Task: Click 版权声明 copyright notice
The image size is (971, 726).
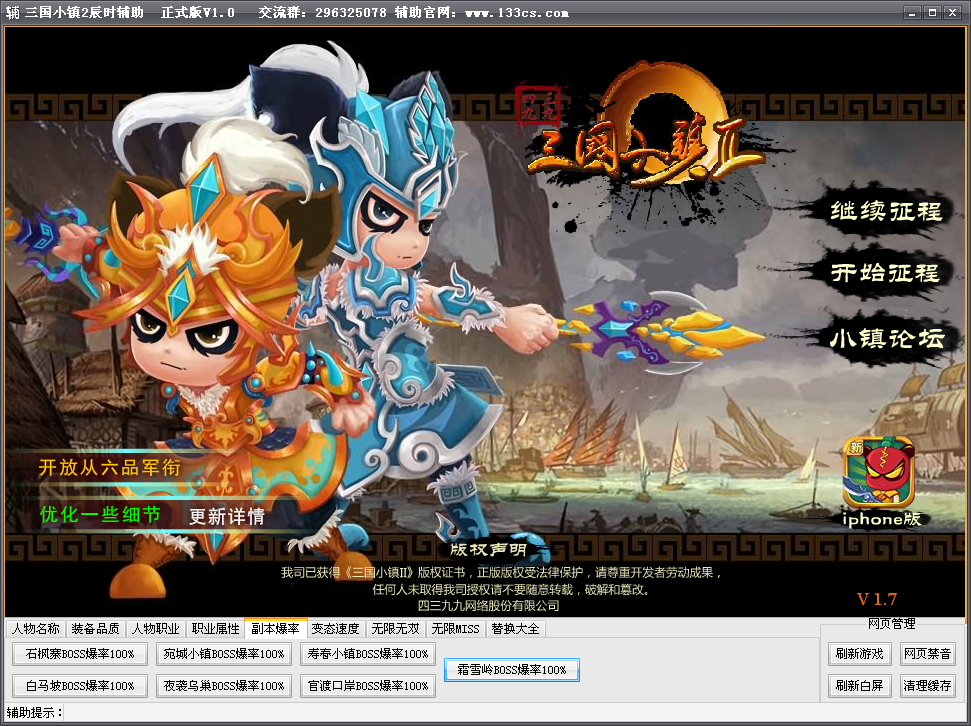Action: tap(487, 550)
